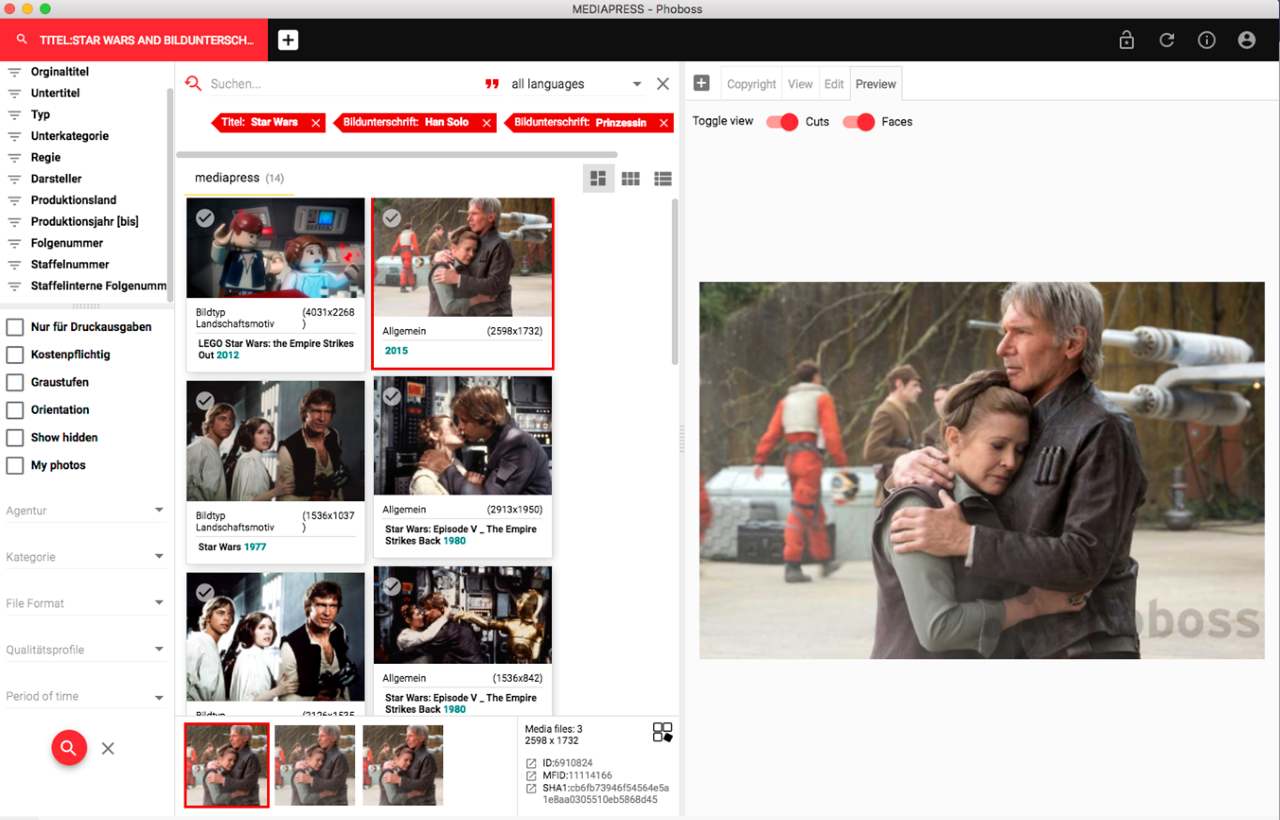
Task: Click the 2015 year on selected card
Action: pos(396,351)
